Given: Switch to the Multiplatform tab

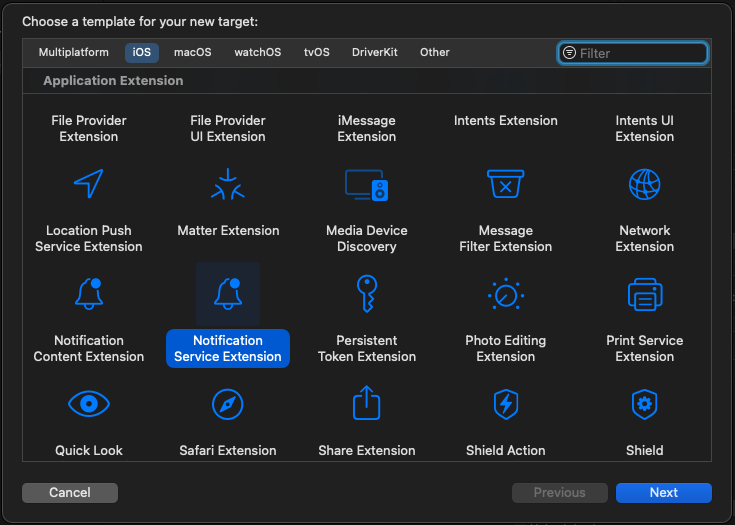Looking at the screenshot, I should (74, 52).
